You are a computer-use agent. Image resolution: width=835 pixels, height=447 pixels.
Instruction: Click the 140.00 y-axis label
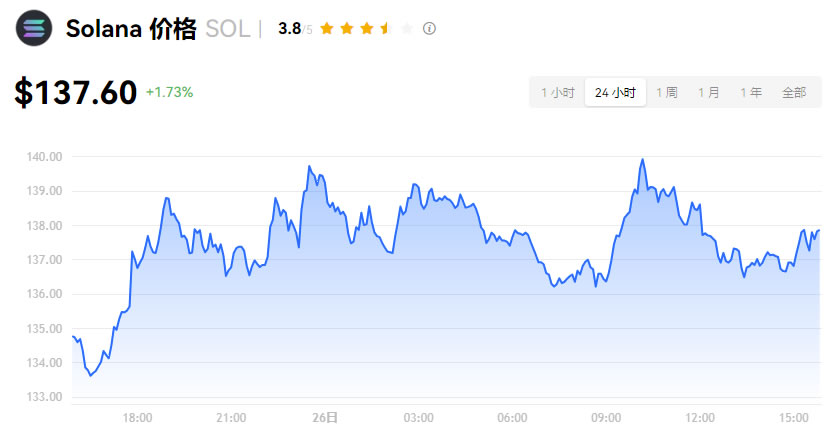[44, 157]
